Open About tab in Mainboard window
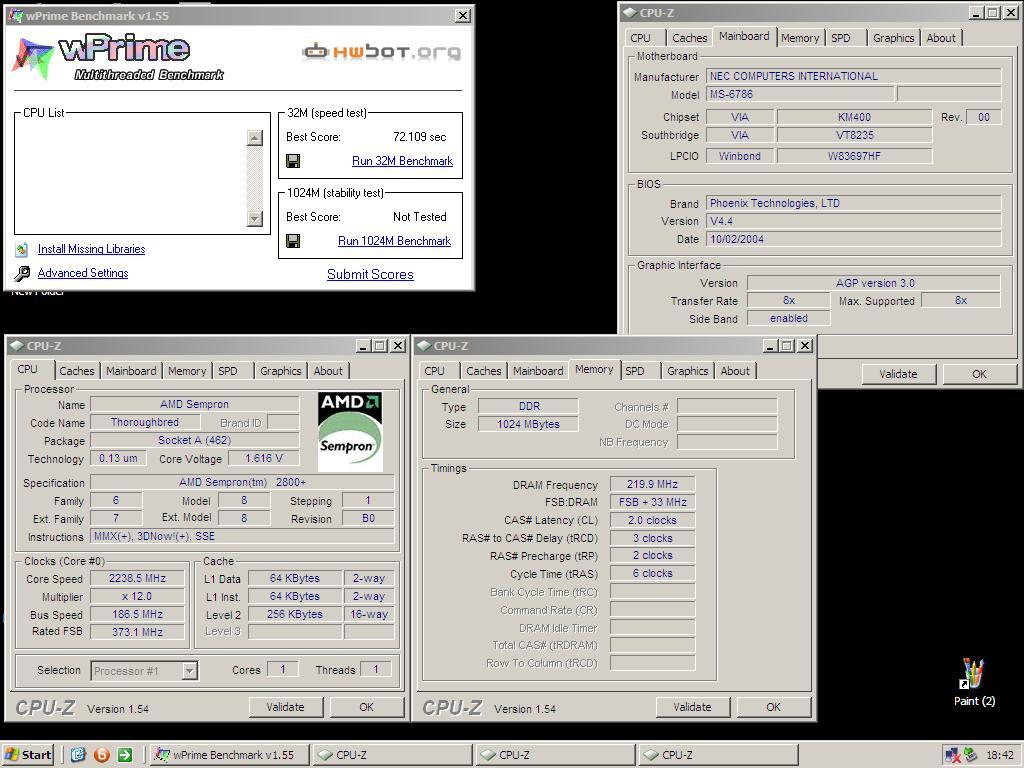 click(941, 38)
